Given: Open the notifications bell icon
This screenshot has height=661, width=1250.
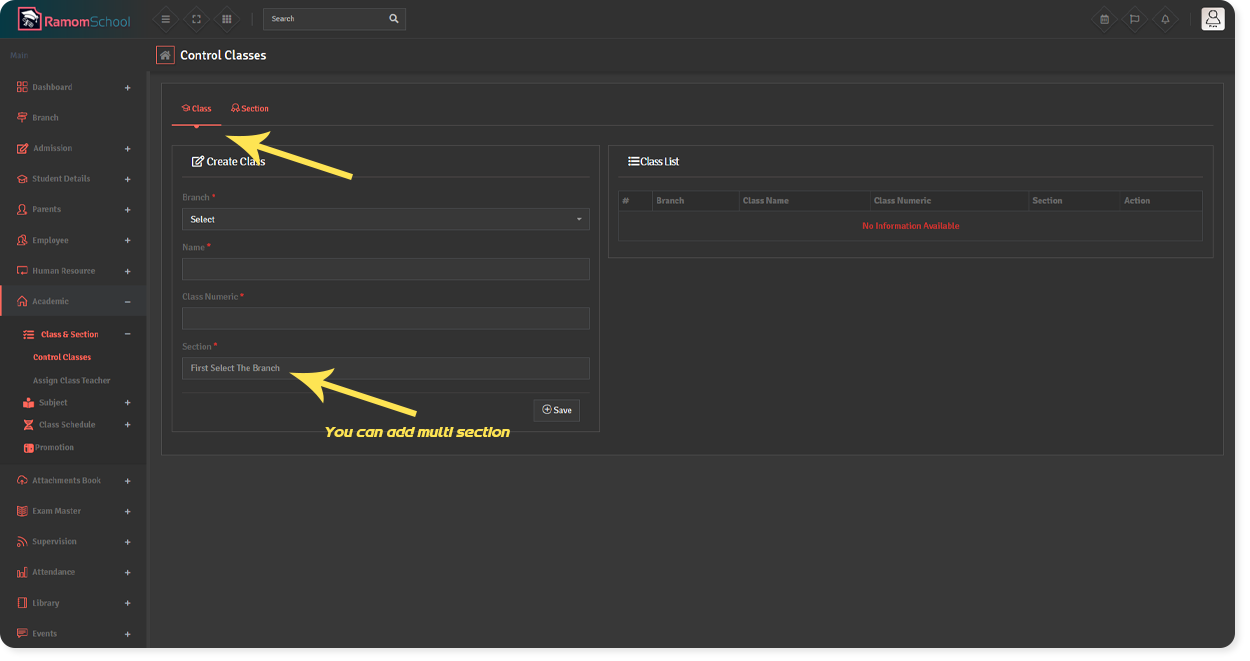Looking at the screenshot, I should click(x=1165, y=19).
